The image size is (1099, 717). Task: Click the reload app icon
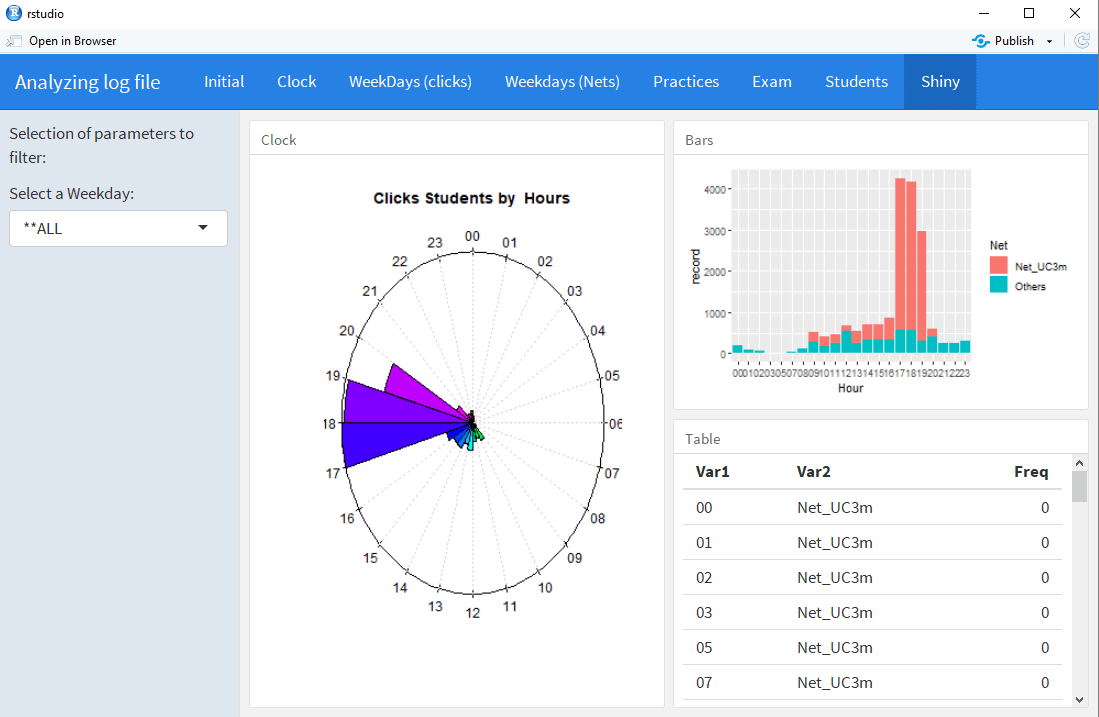1082,40
